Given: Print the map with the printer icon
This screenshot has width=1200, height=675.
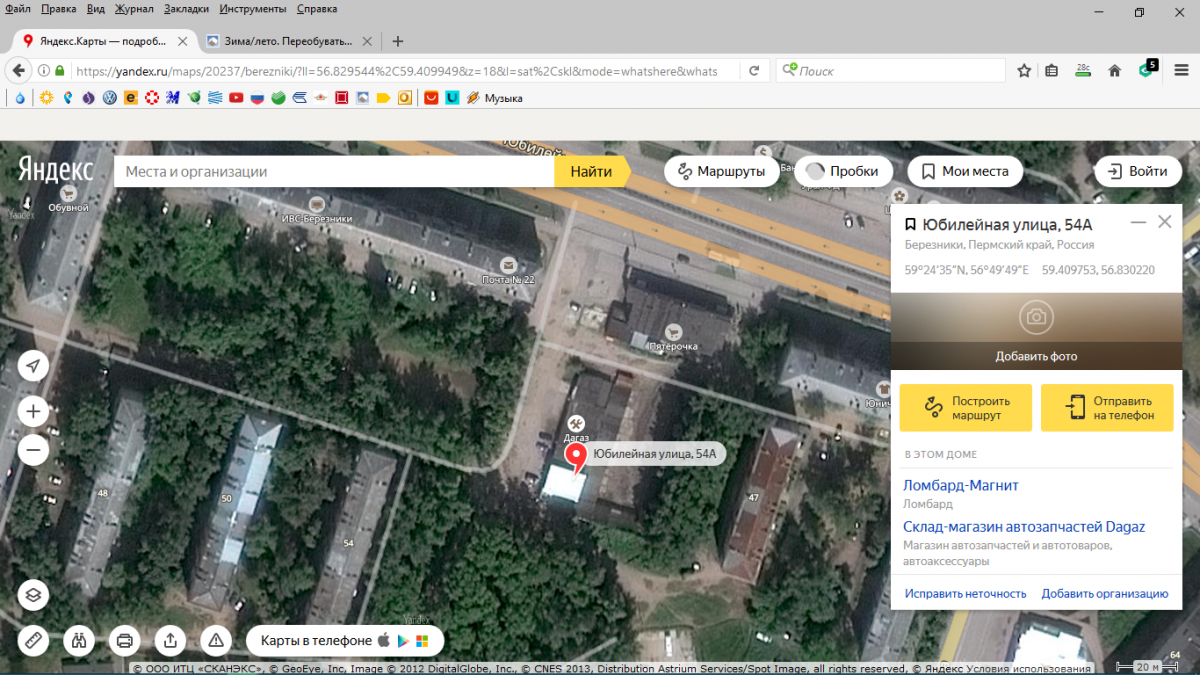Looking at the screenshot, I should (x=124, y=640).
